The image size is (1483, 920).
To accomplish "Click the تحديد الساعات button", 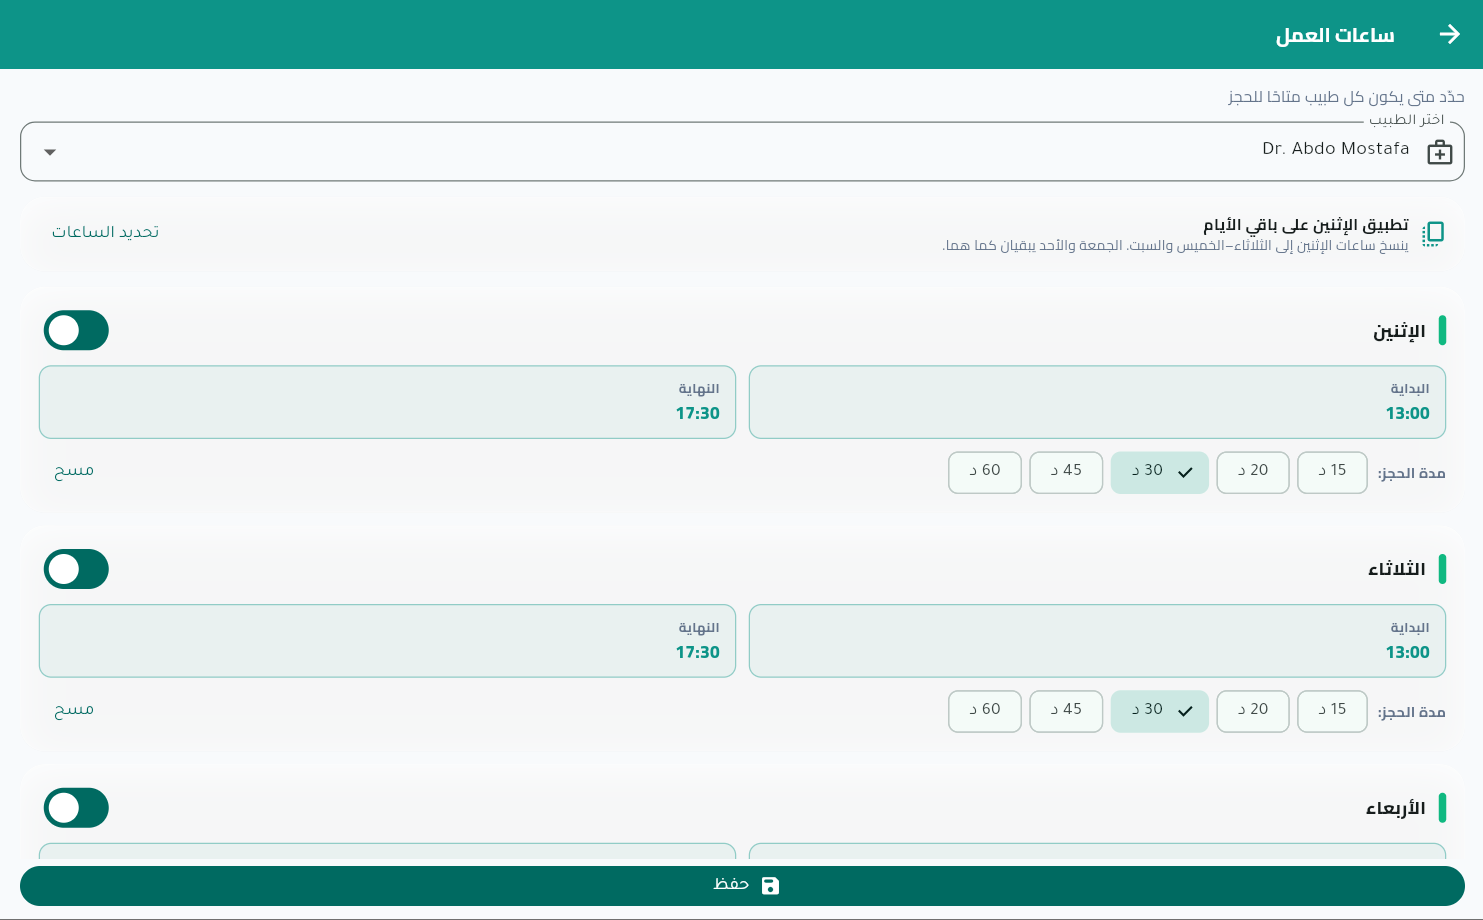I will (105, 232).
